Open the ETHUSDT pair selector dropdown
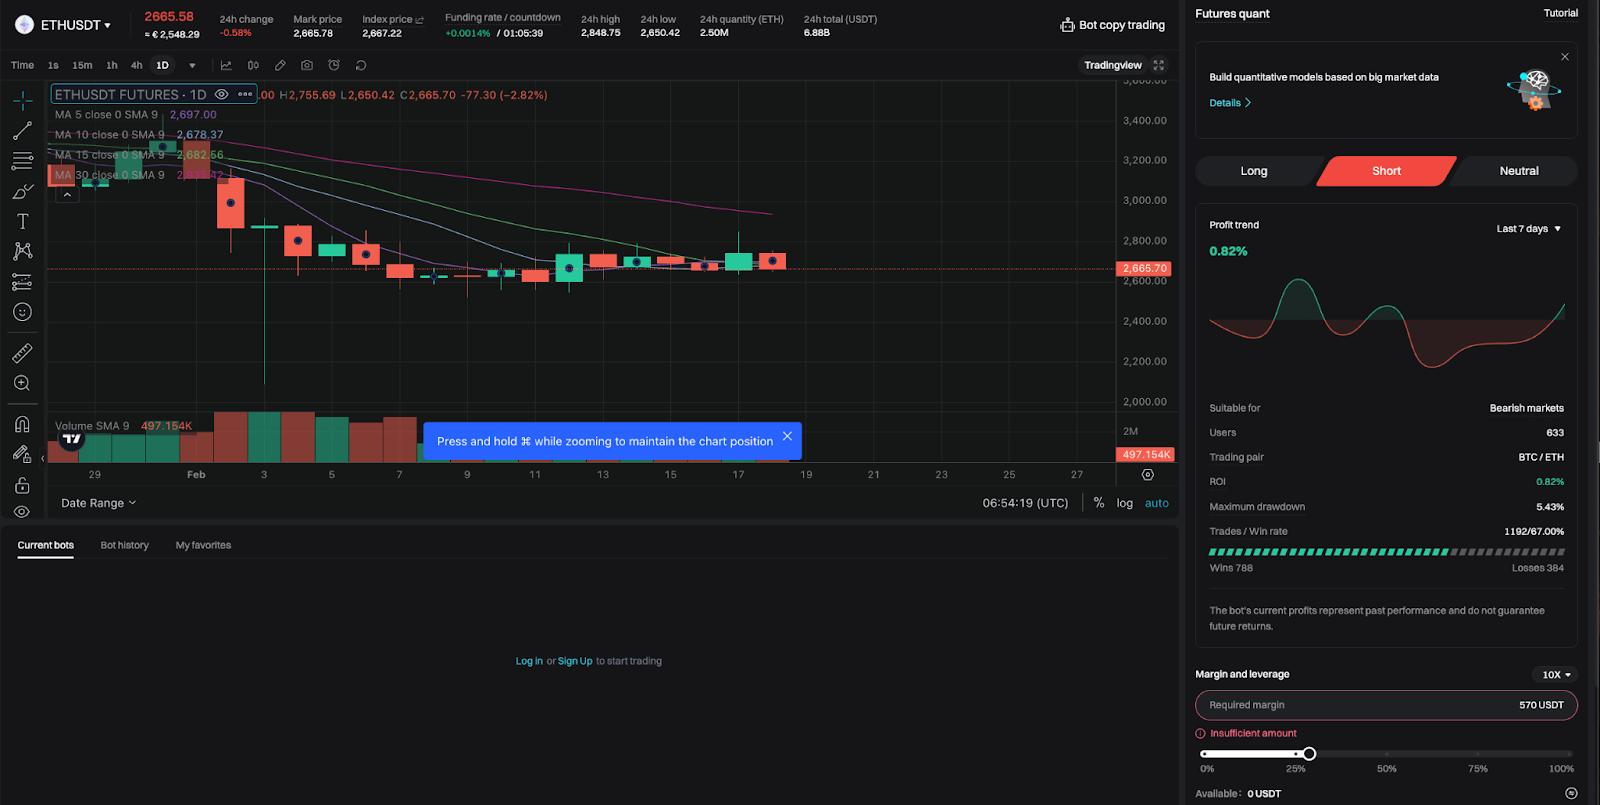Screen dimensions: 1600x805 (76, 25)
